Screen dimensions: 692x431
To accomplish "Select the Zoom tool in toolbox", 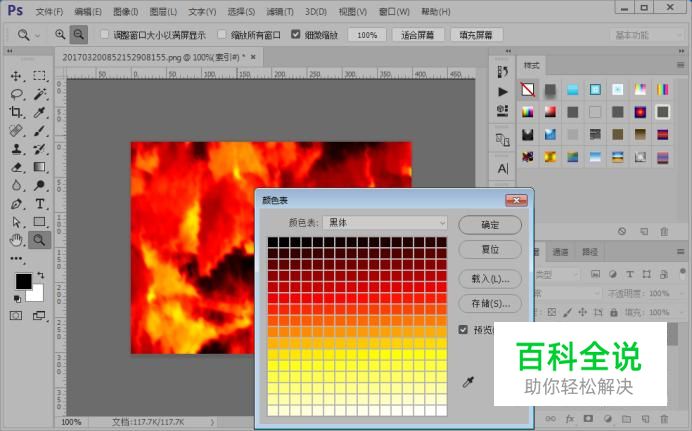I will pos(40,240).
